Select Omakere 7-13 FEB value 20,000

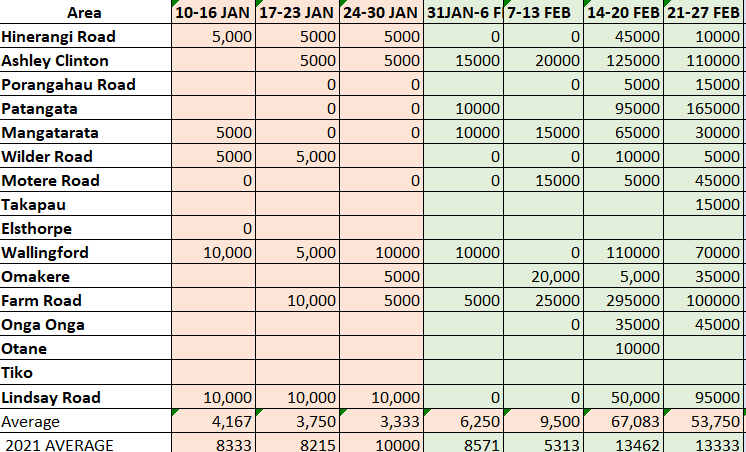543,276
